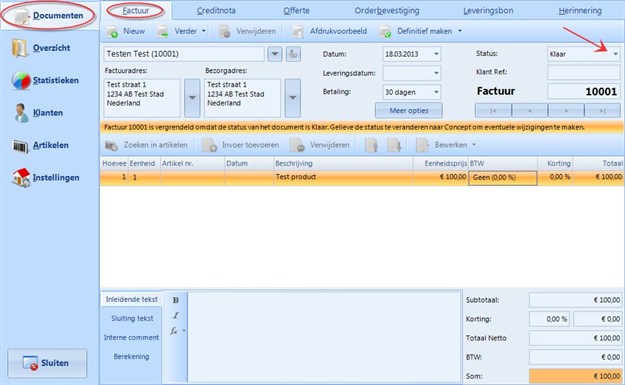Switch to the Orderbevestiging tab
625x385 pixels.
[x=387, y=11]
